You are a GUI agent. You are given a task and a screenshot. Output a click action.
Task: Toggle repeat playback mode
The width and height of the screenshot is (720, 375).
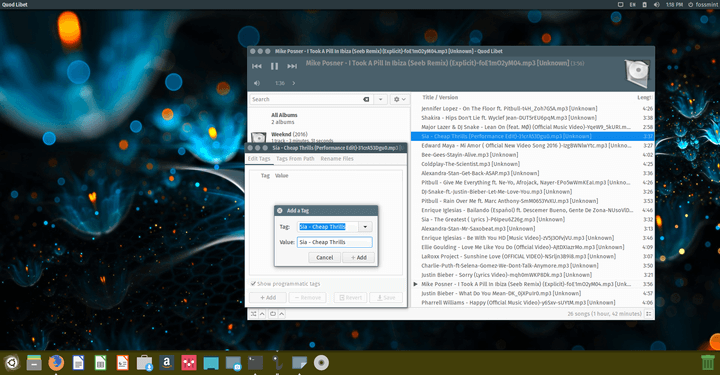[273, 314]
